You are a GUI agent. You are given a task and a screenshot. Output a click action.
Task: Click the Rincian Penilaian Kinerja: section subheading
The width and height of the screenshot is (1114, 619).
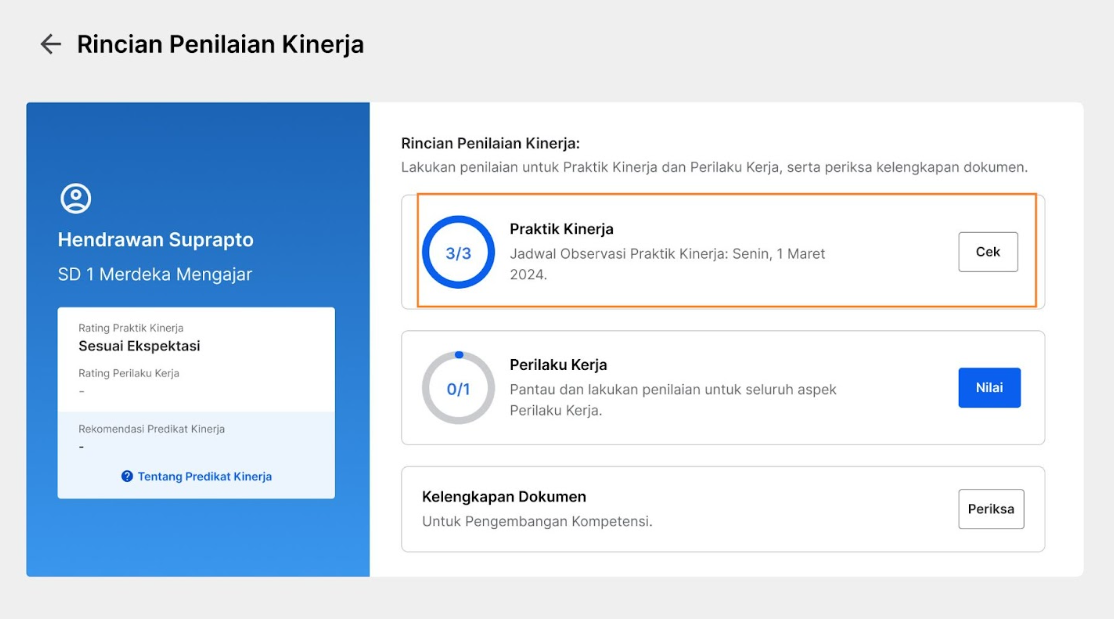click(490, 143)
